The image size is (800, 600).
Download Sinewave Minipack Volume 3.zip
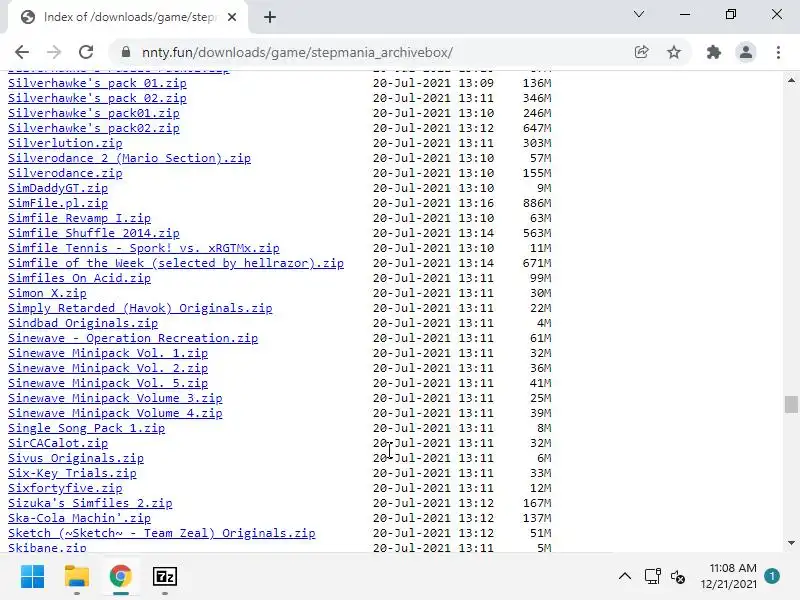[115, 398]
